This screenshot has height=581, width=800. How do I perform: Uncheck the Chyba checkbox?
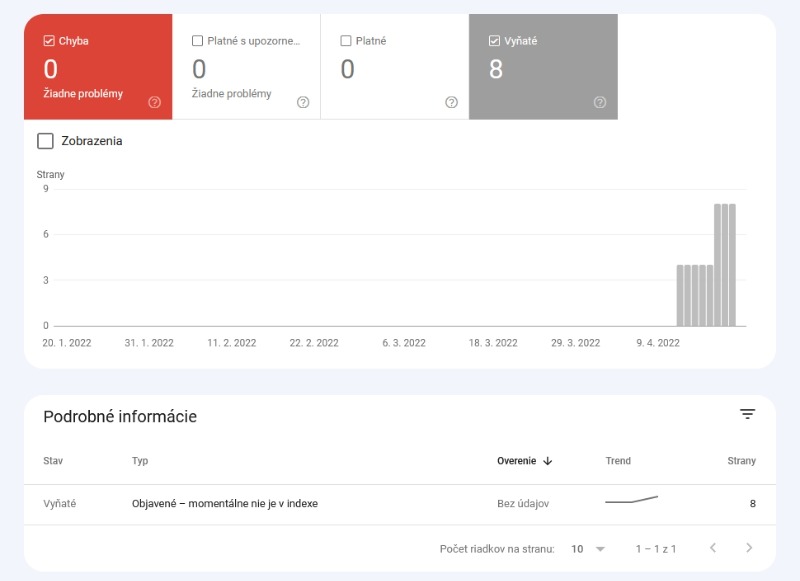49,41
